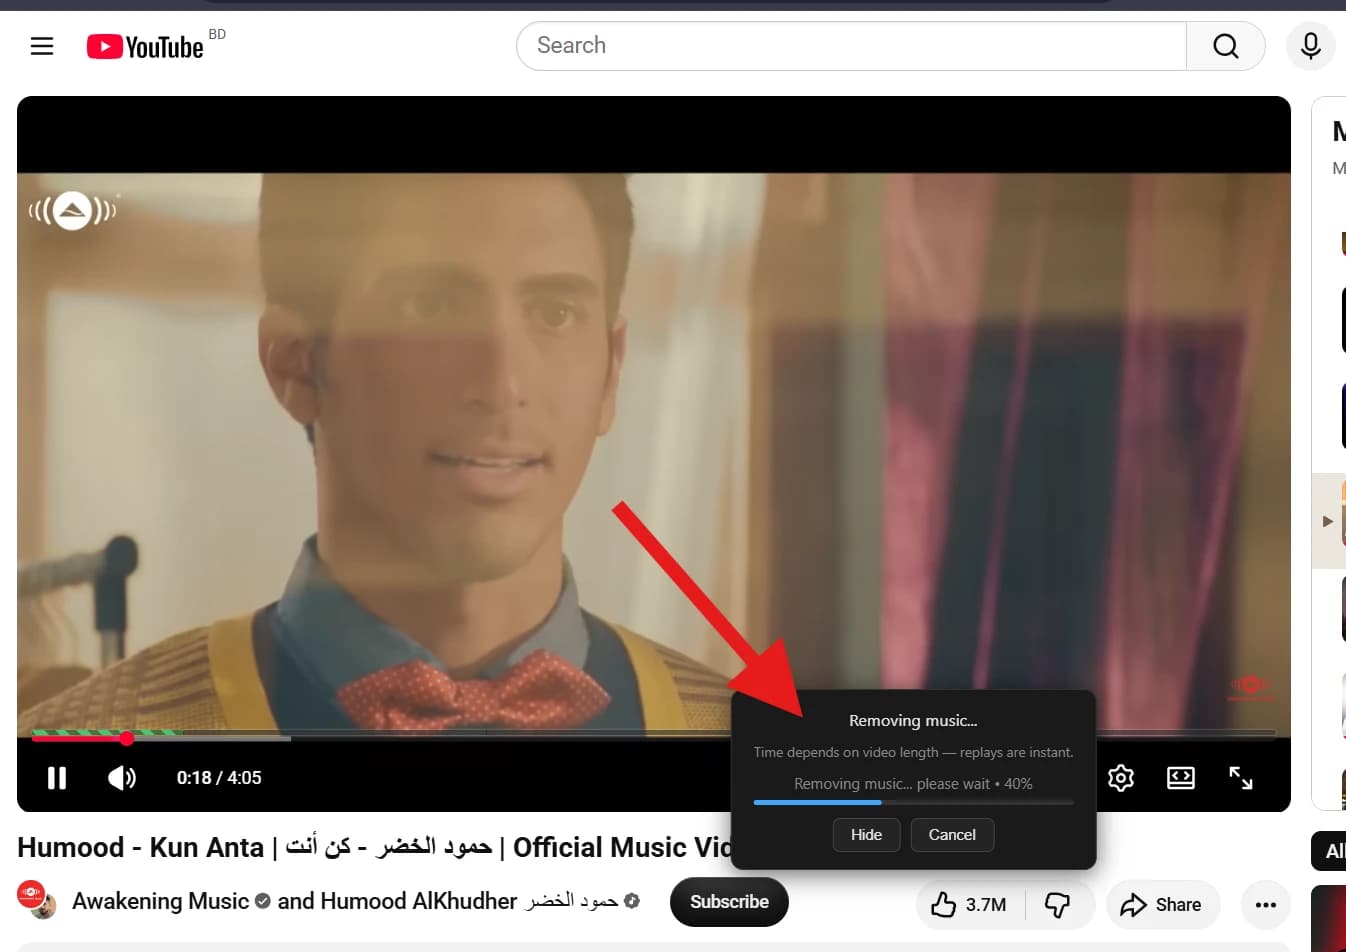Cancel the music removal
1346x952 pixels.
(952, 835)
